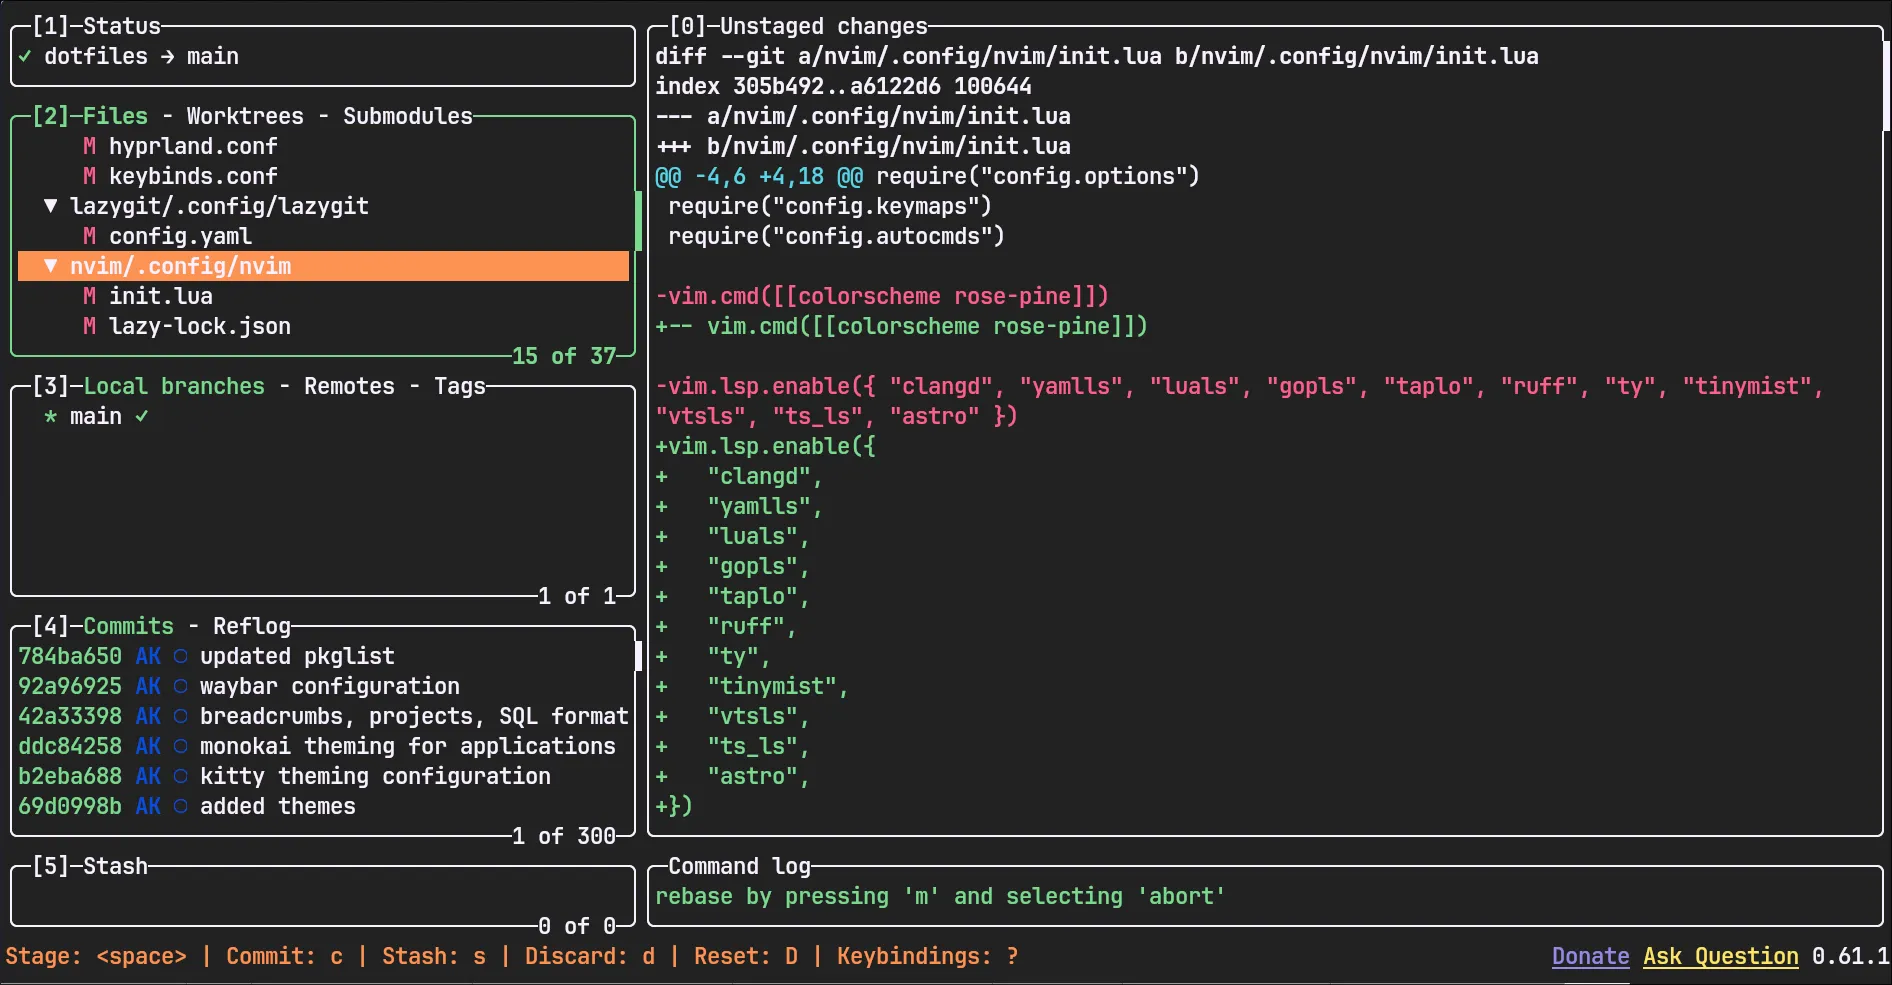Click the Commit: c keybinding hint
This screenshot has height=985, width=1892.
284,956
